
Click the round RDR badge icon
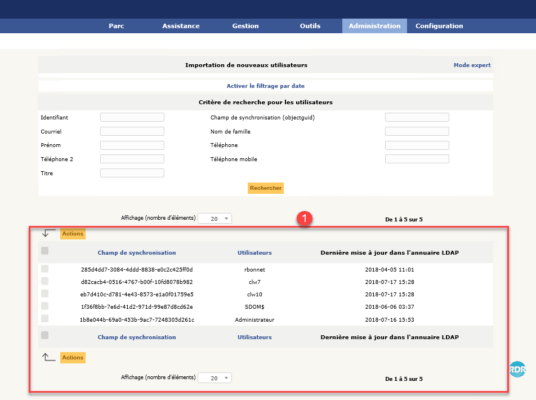click(x=518, y=369)
